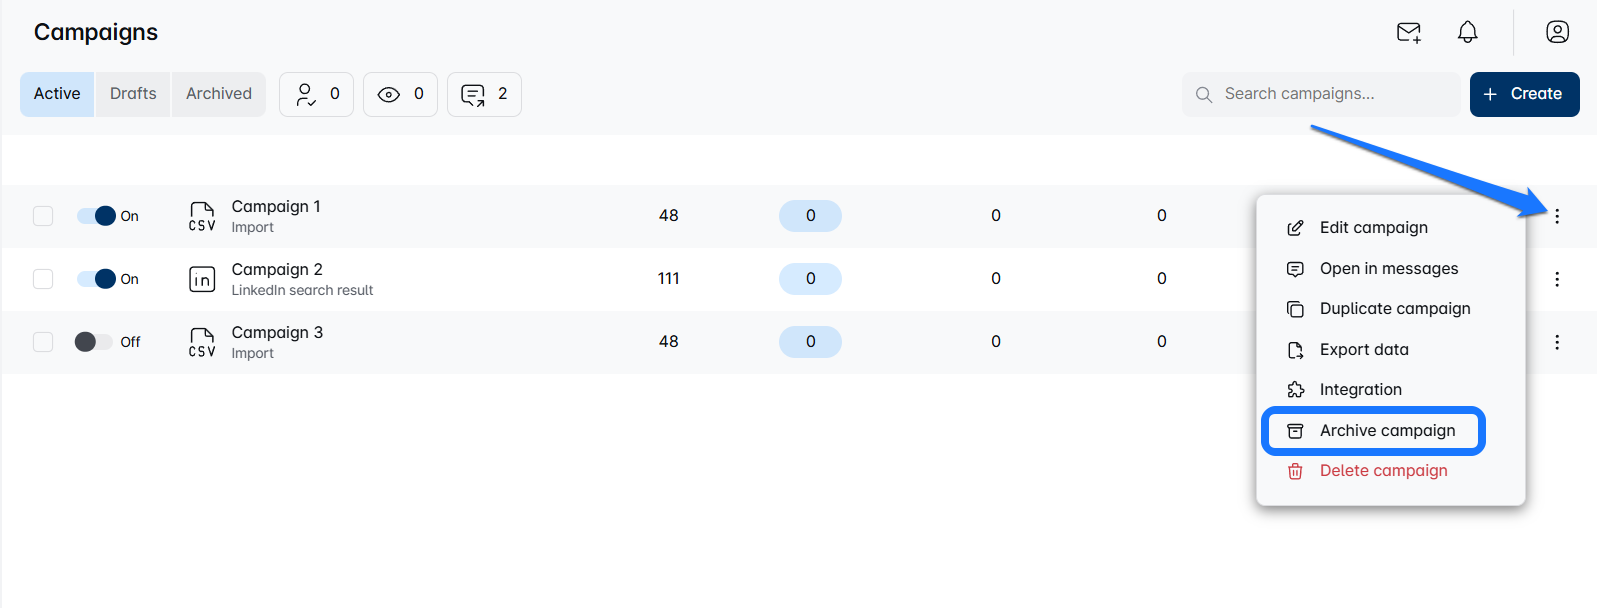1597x608 pixels.
Task: Open the three-dot menu for Campaign 2
Action: [1557, 279]
